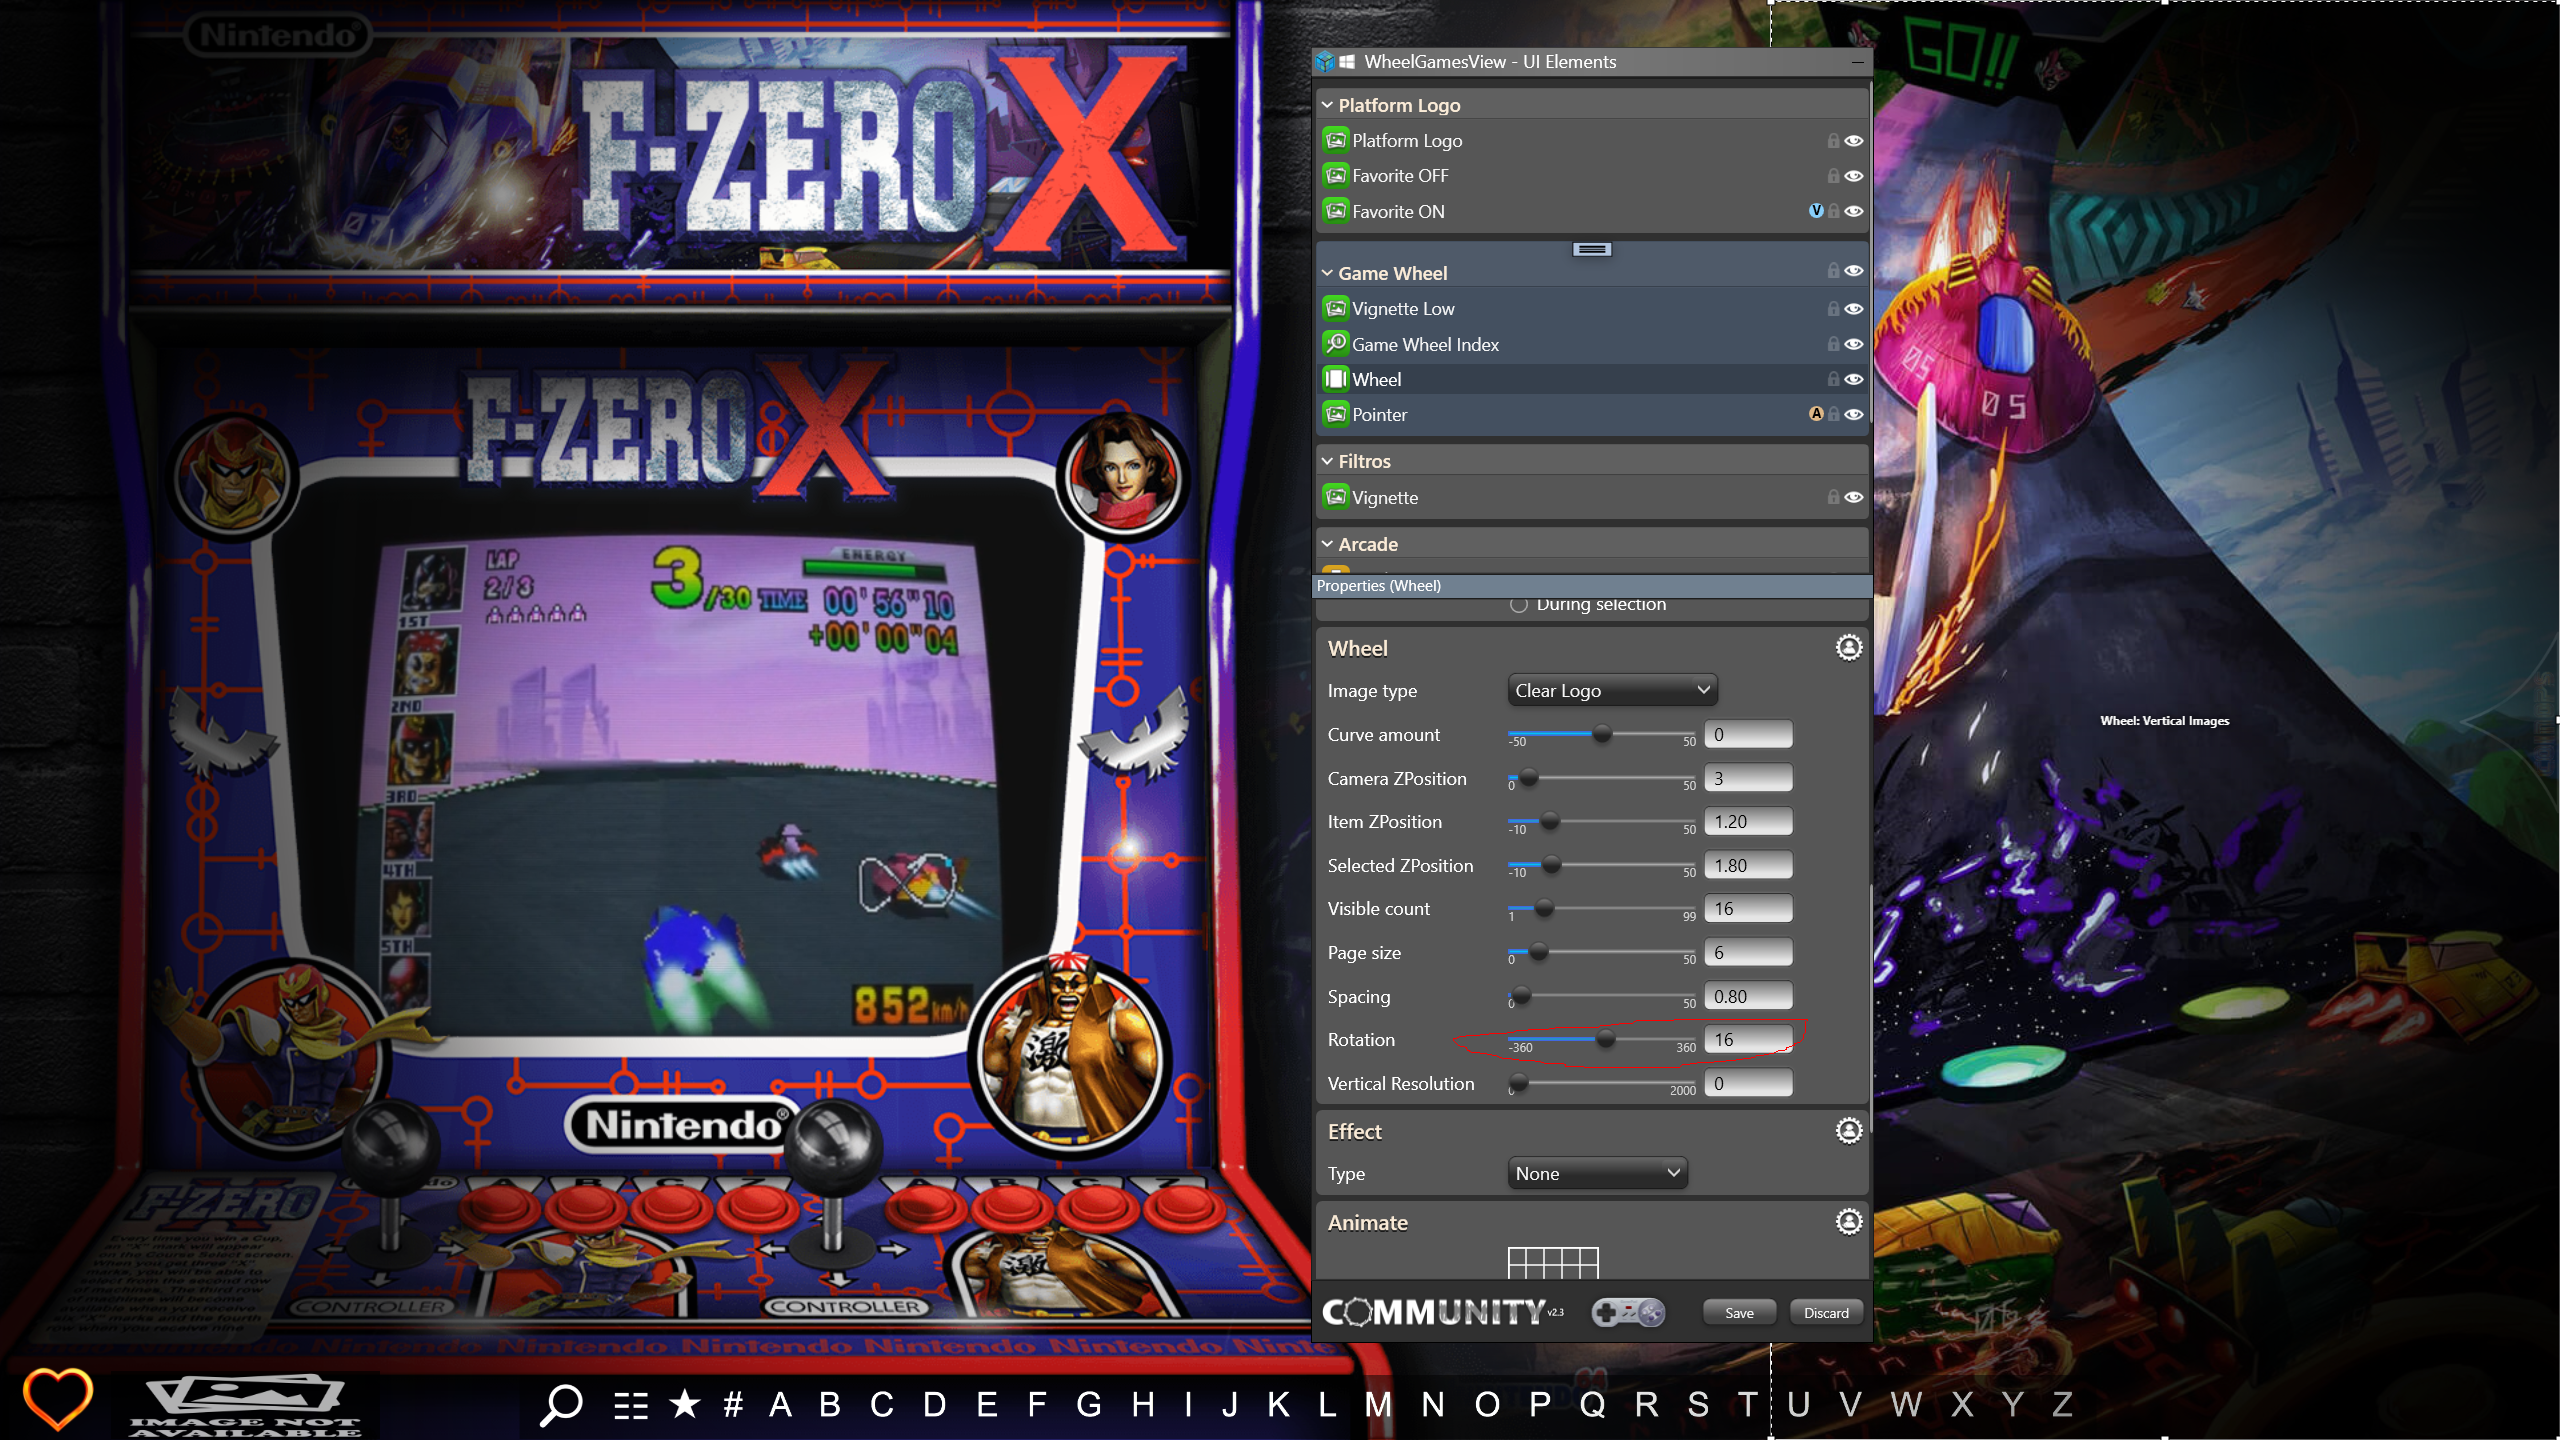The height and width of the screenshot is (1440, 2560).
Task: Toggle lock on Vignette Low layer
Action: [1833, 309]
